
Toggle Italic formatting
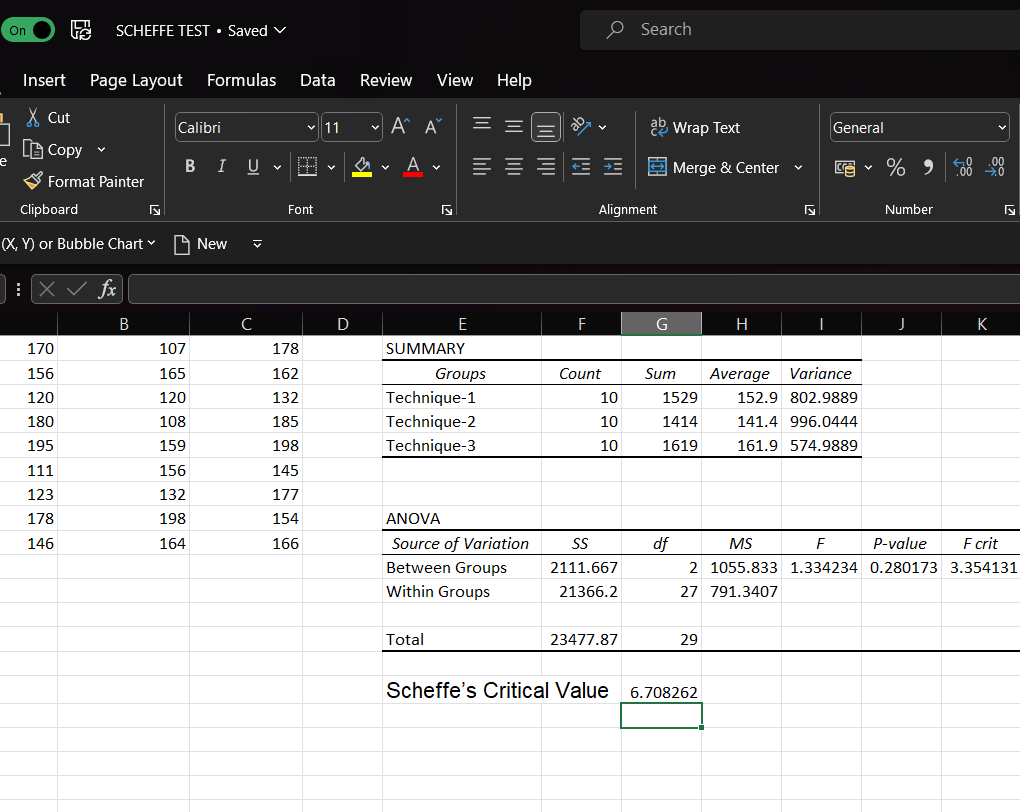pyautogui.click(x=221, y=167)
